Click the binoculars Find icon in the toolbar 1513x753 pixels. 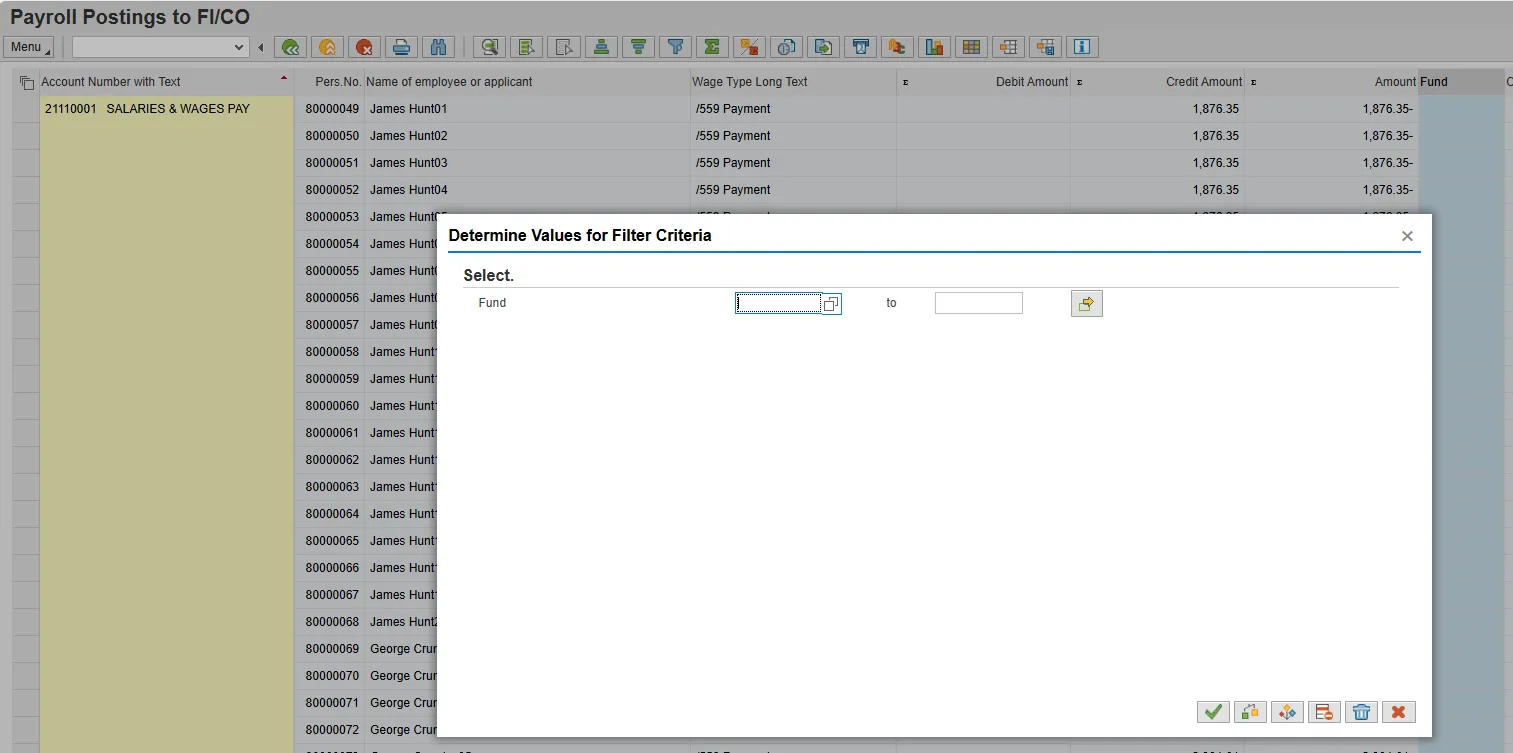[x=438, y=47]
